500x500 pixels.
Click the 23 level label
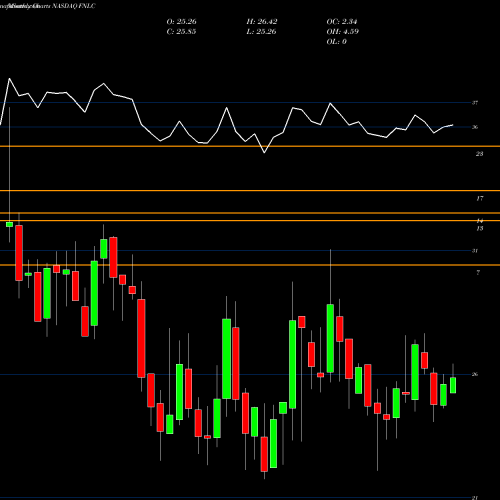(479, 154)
